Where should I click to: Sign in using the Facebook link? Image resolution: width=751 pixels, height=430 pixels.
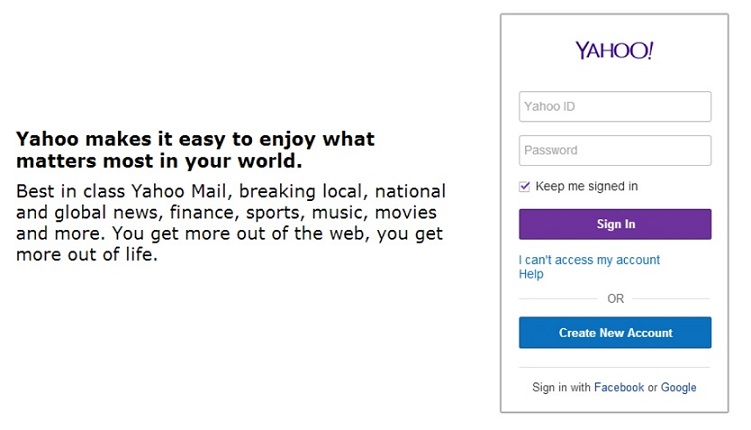[619, 387]
